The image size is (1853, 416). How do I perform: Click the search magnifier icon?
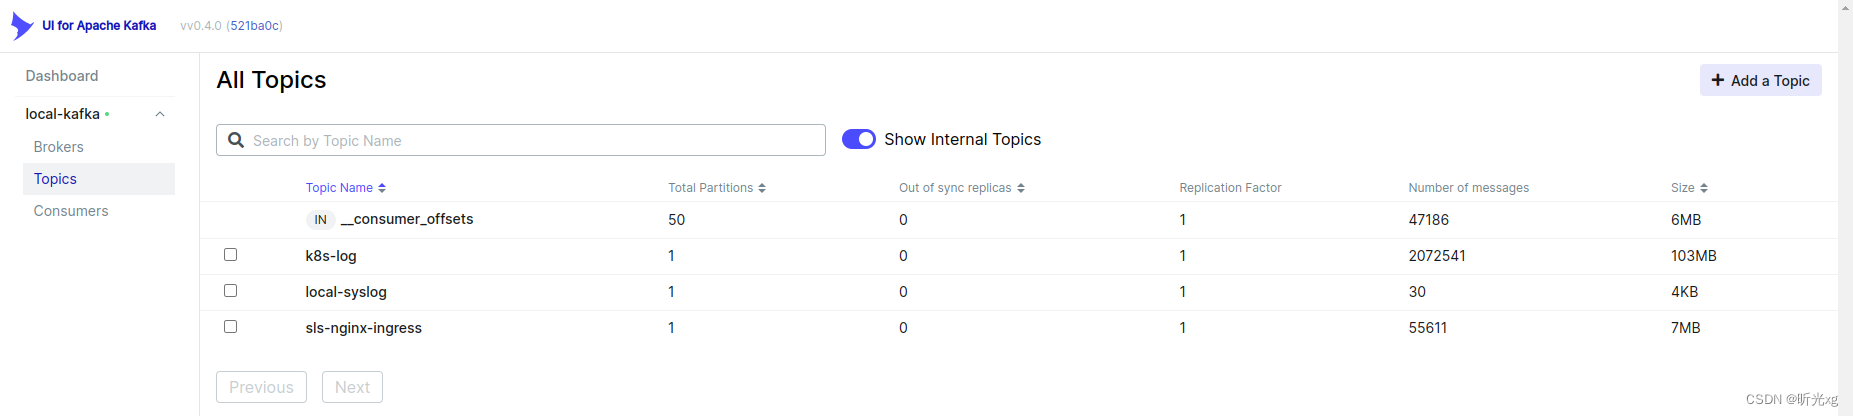(236, 140)
